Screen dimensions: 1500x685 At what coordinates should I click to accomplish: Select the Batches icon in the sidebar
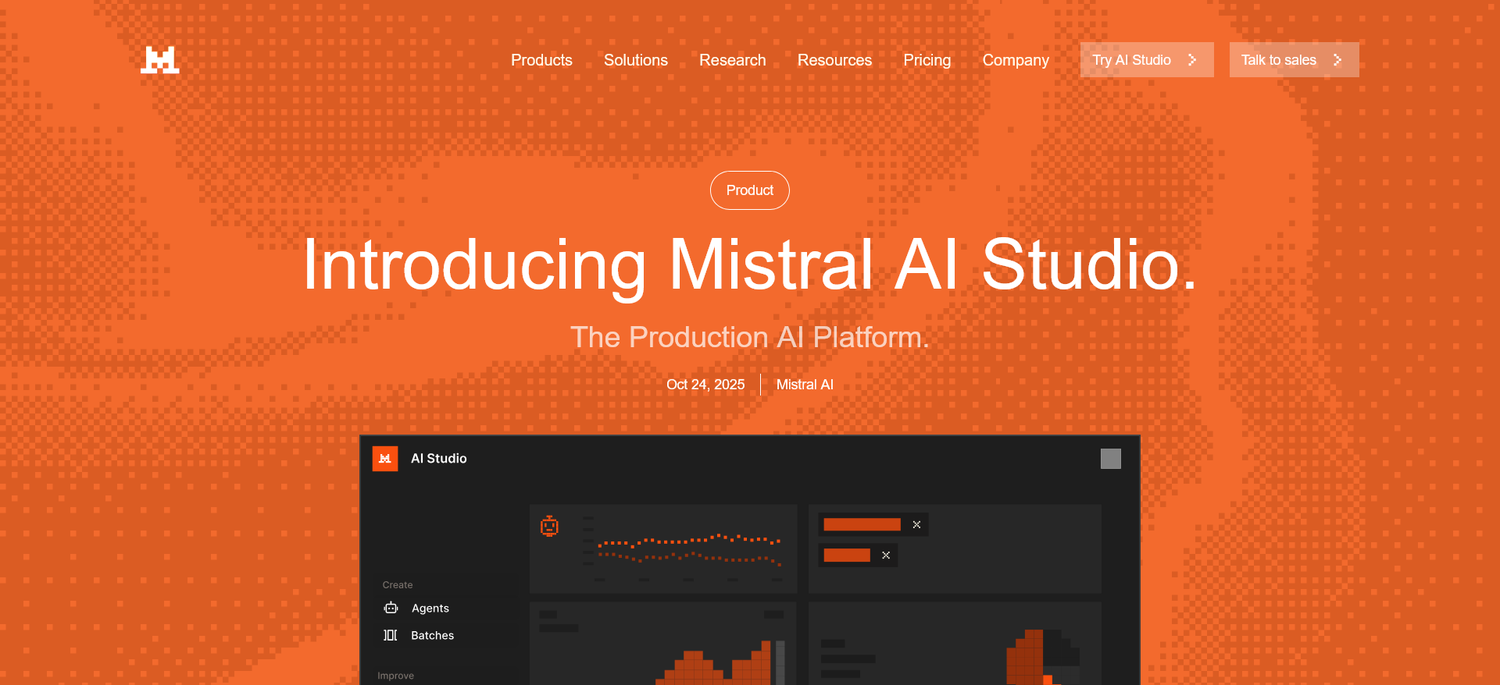pyautogui.click(x=390, y=635)
